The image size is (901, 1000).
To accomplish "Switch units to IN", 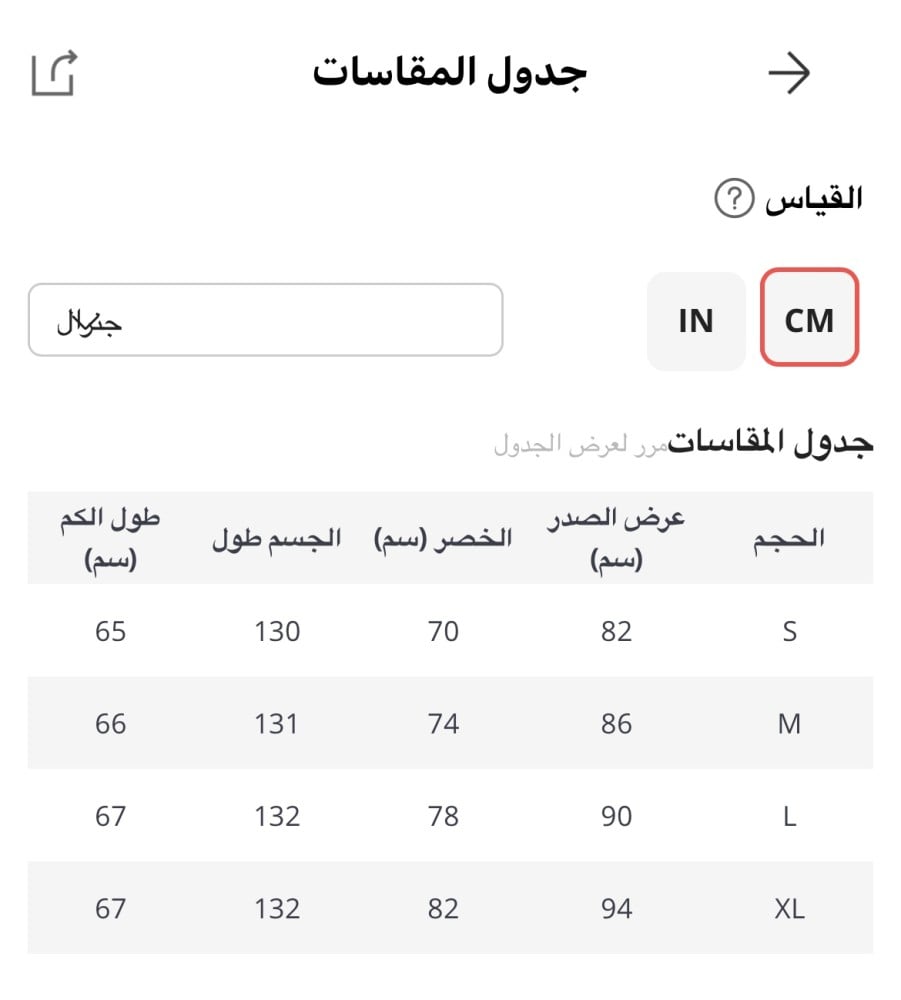I will (x=696, y=320).
